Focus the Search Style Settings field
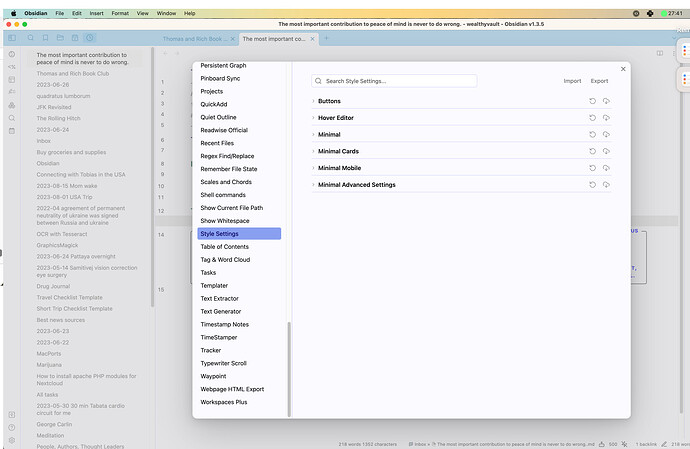This screenshot has height=449, width=690. (x=394, y=81)
